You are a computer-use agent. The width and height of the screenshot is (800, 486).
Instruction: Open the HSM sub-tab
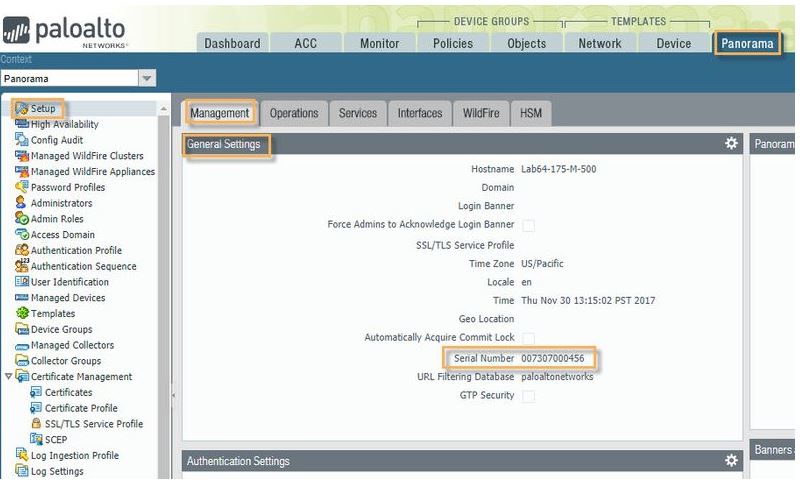coord(531,113)
